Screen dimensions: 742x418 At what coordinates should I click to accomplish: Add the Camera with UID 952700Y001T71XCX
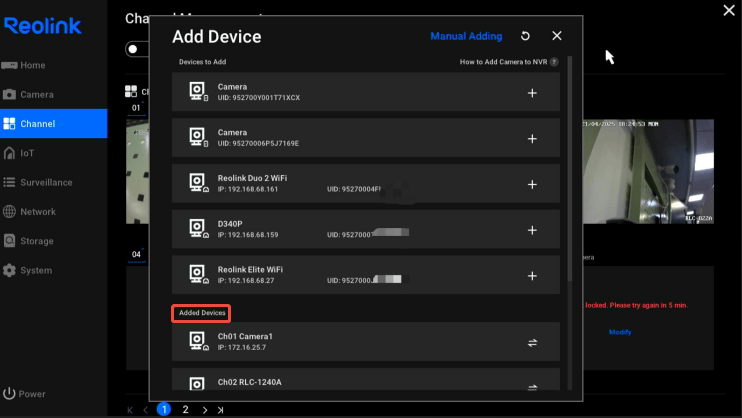click(x=532, y=93)
